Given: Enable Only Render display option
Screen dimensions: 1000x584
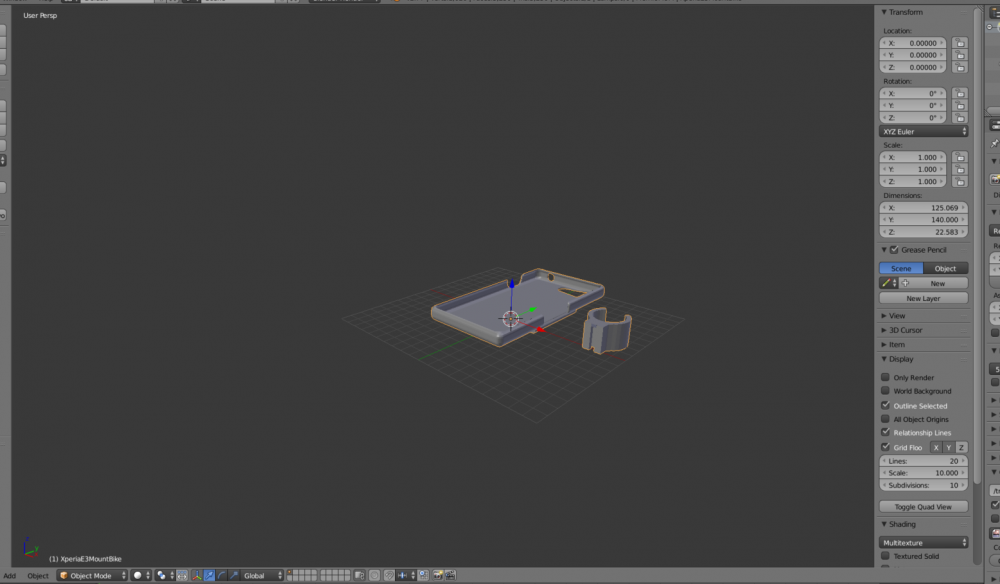Looking at the screenshot, I should [x=885, y=377].
